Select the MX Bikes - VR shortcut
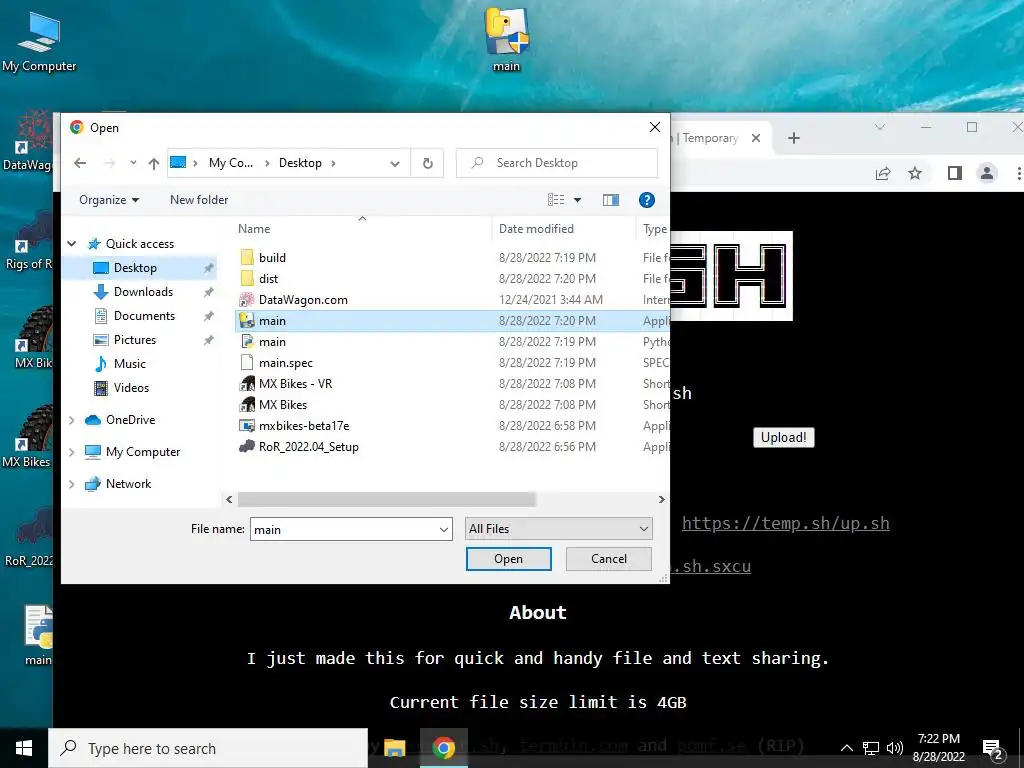This screenshot has height=768, width=1024. click(452, 383)
